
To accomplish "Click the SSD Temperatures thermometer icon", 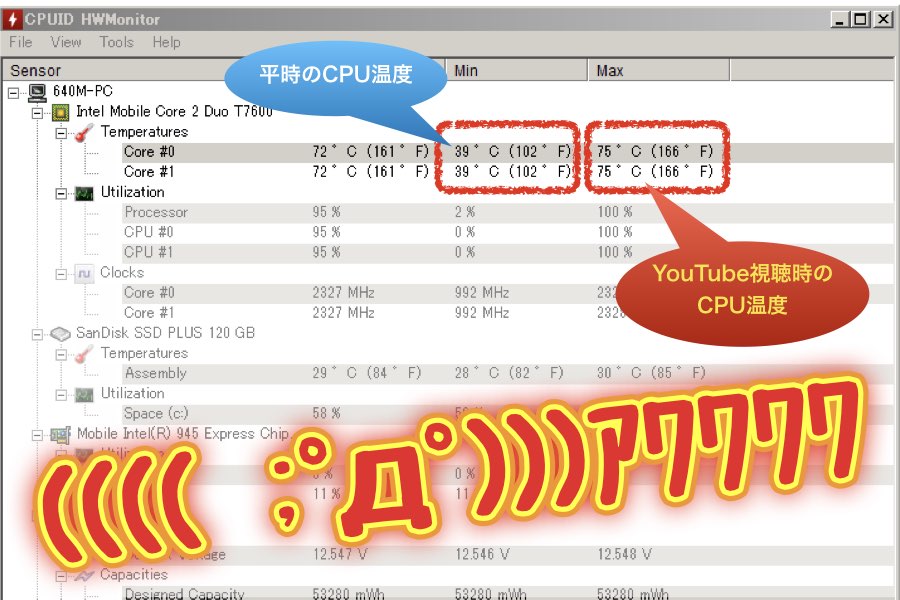I will click(x=84, y=354).
